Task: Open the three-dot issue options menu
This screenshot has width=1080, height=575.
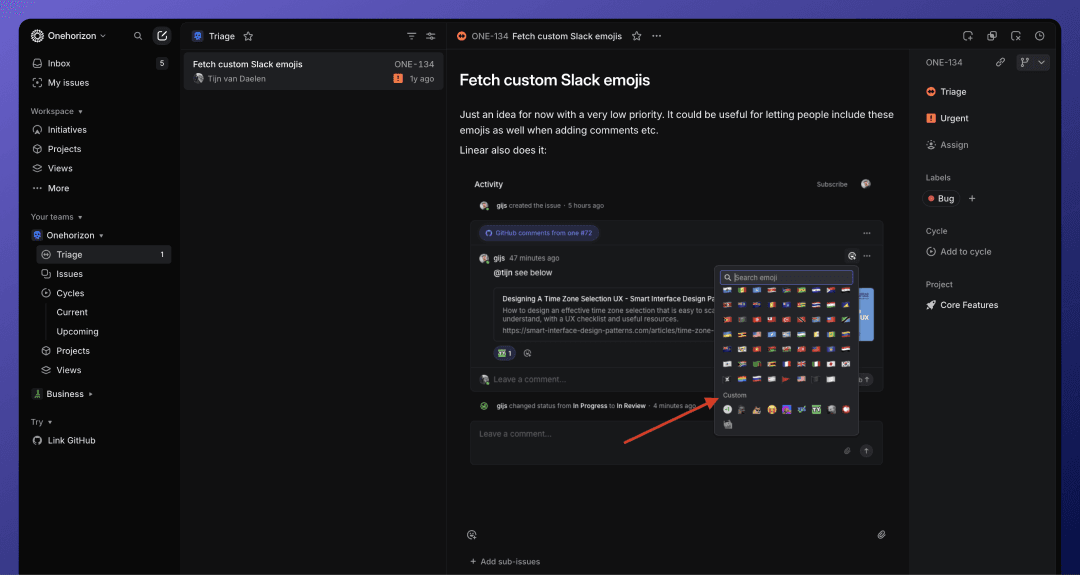Action: coord(656,36)
